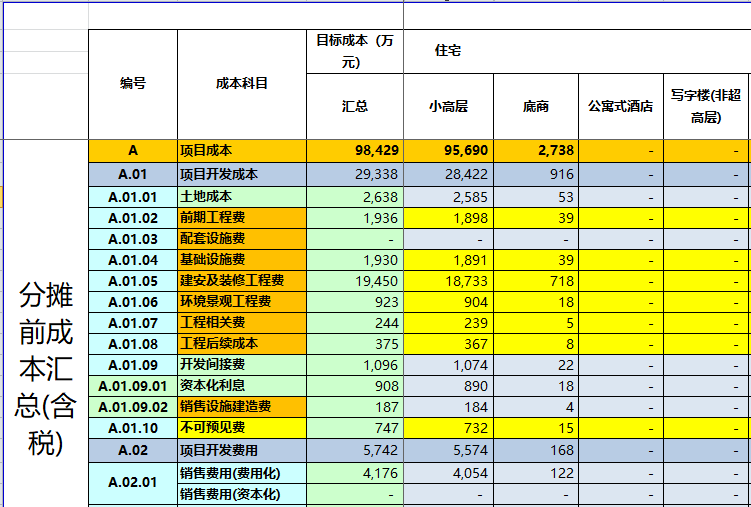This screenshot has height=507, width=751.
Task: Click the orange cell labeled A
Action: (133, 150)
